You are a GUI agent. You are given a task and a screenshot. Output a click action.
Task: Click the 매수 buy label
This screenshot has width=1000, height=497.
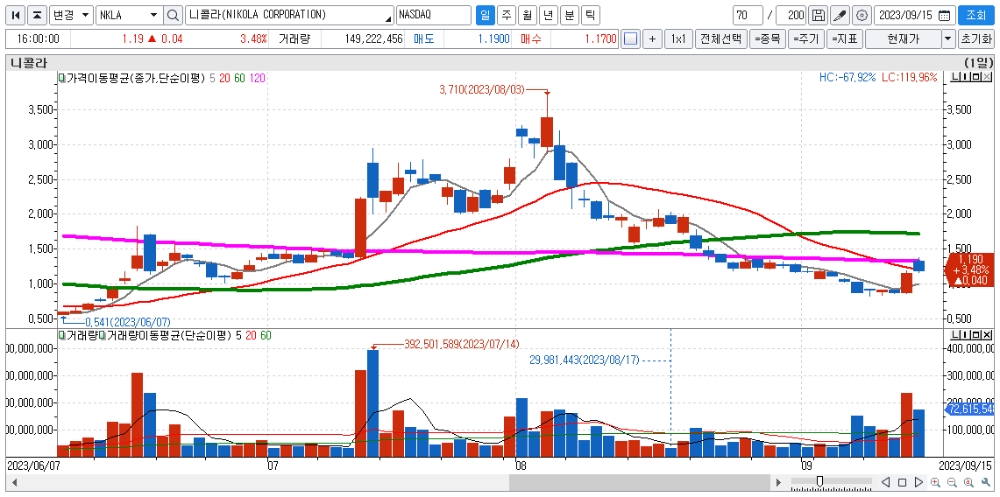click(x=531, y=39)
